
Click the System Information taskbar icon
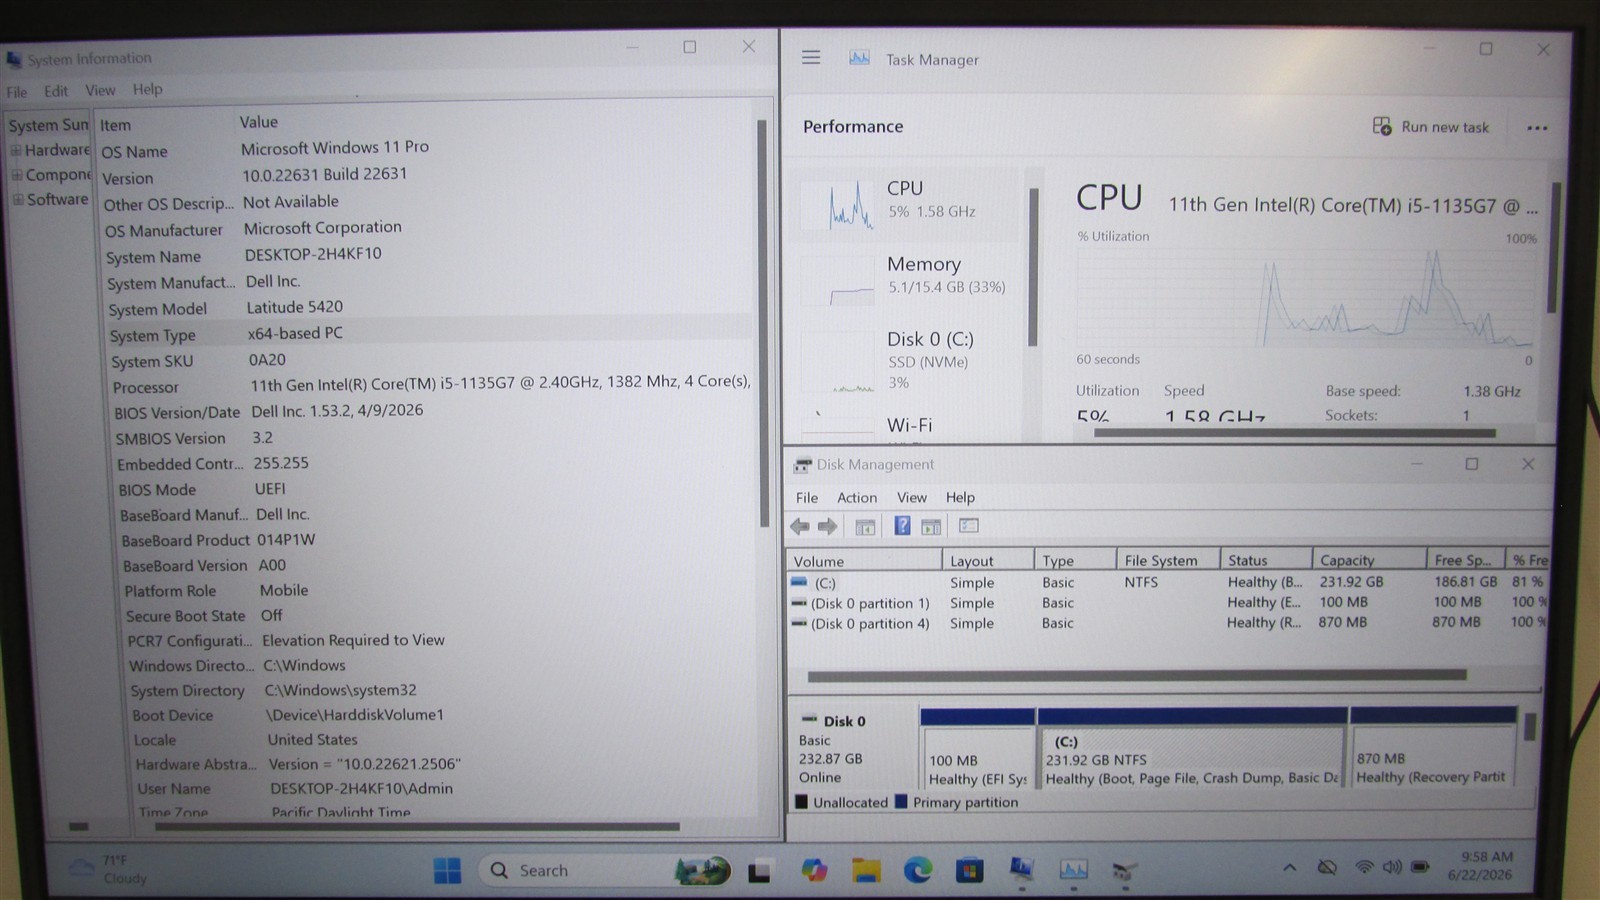[x=1021, y=870]
